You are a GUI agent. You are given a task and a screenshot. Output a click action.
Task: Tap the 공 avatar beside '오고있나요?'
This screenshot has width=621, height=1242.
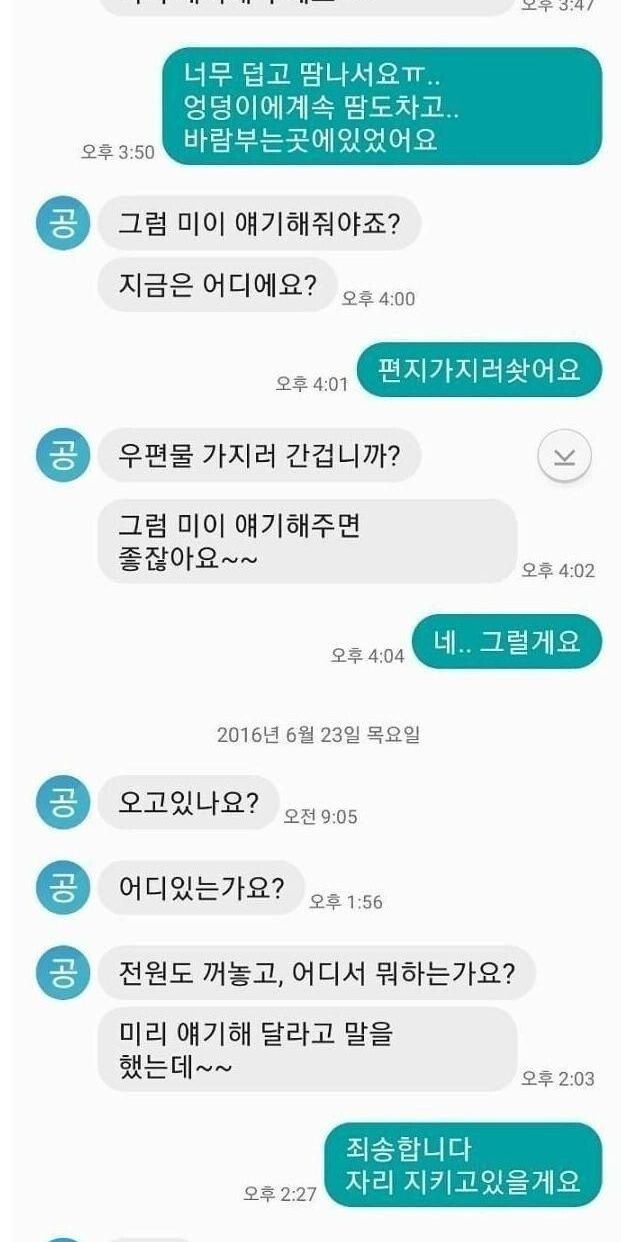coord(63,802)
